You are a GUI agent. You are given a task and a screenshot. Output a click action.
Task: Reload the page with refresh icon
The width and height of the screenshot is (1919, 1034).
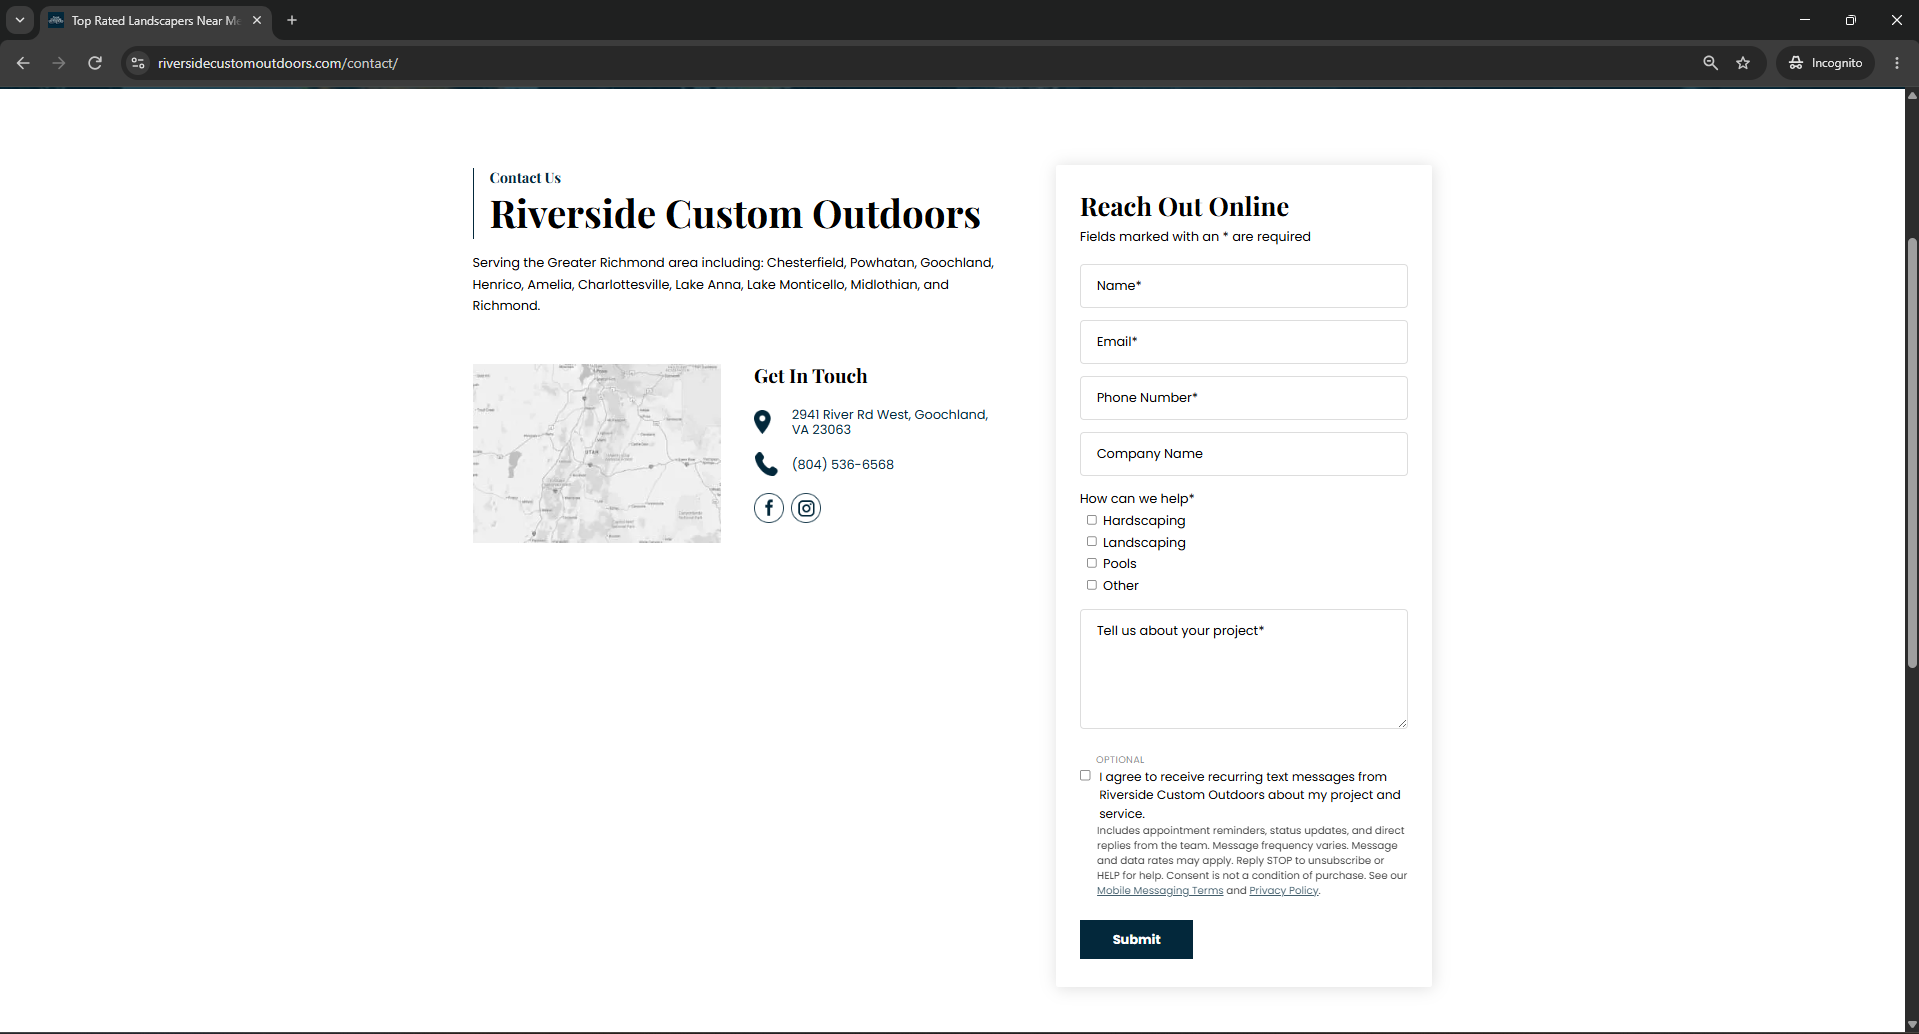coord(95,63)
